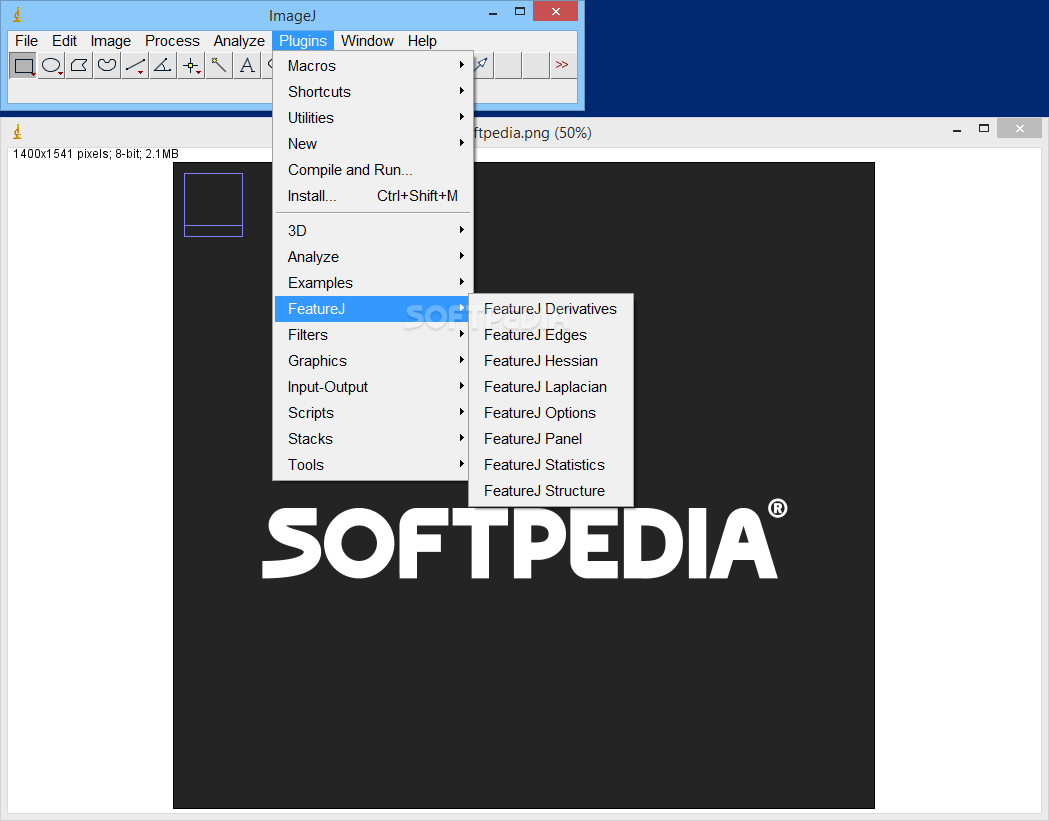Open FeatureJ Options
The width and height of the screenshot is (1049, 821).
(551, 414)
